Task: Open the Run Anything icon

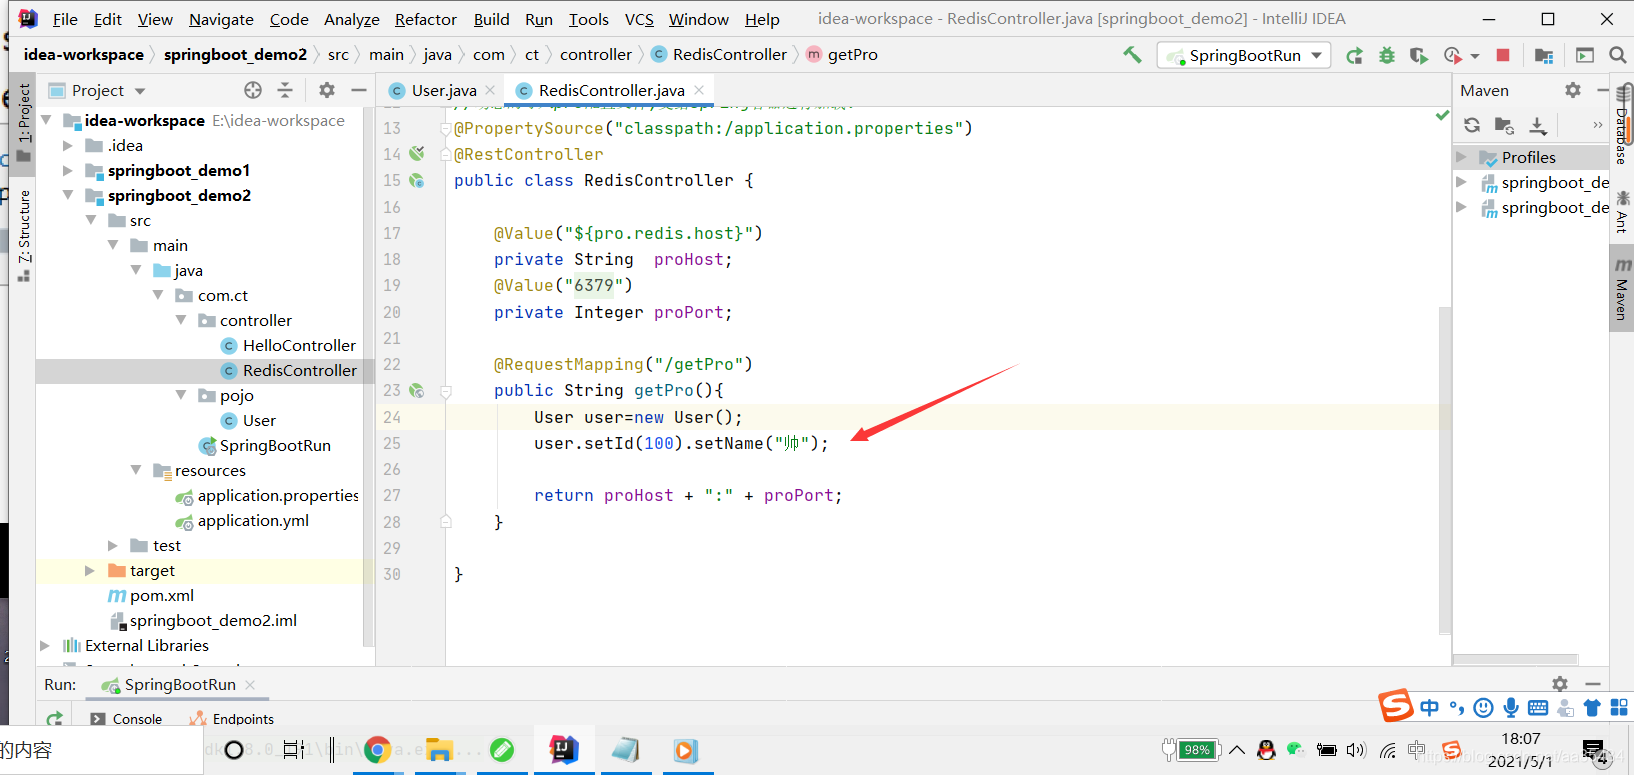Action: point(1585,55)
